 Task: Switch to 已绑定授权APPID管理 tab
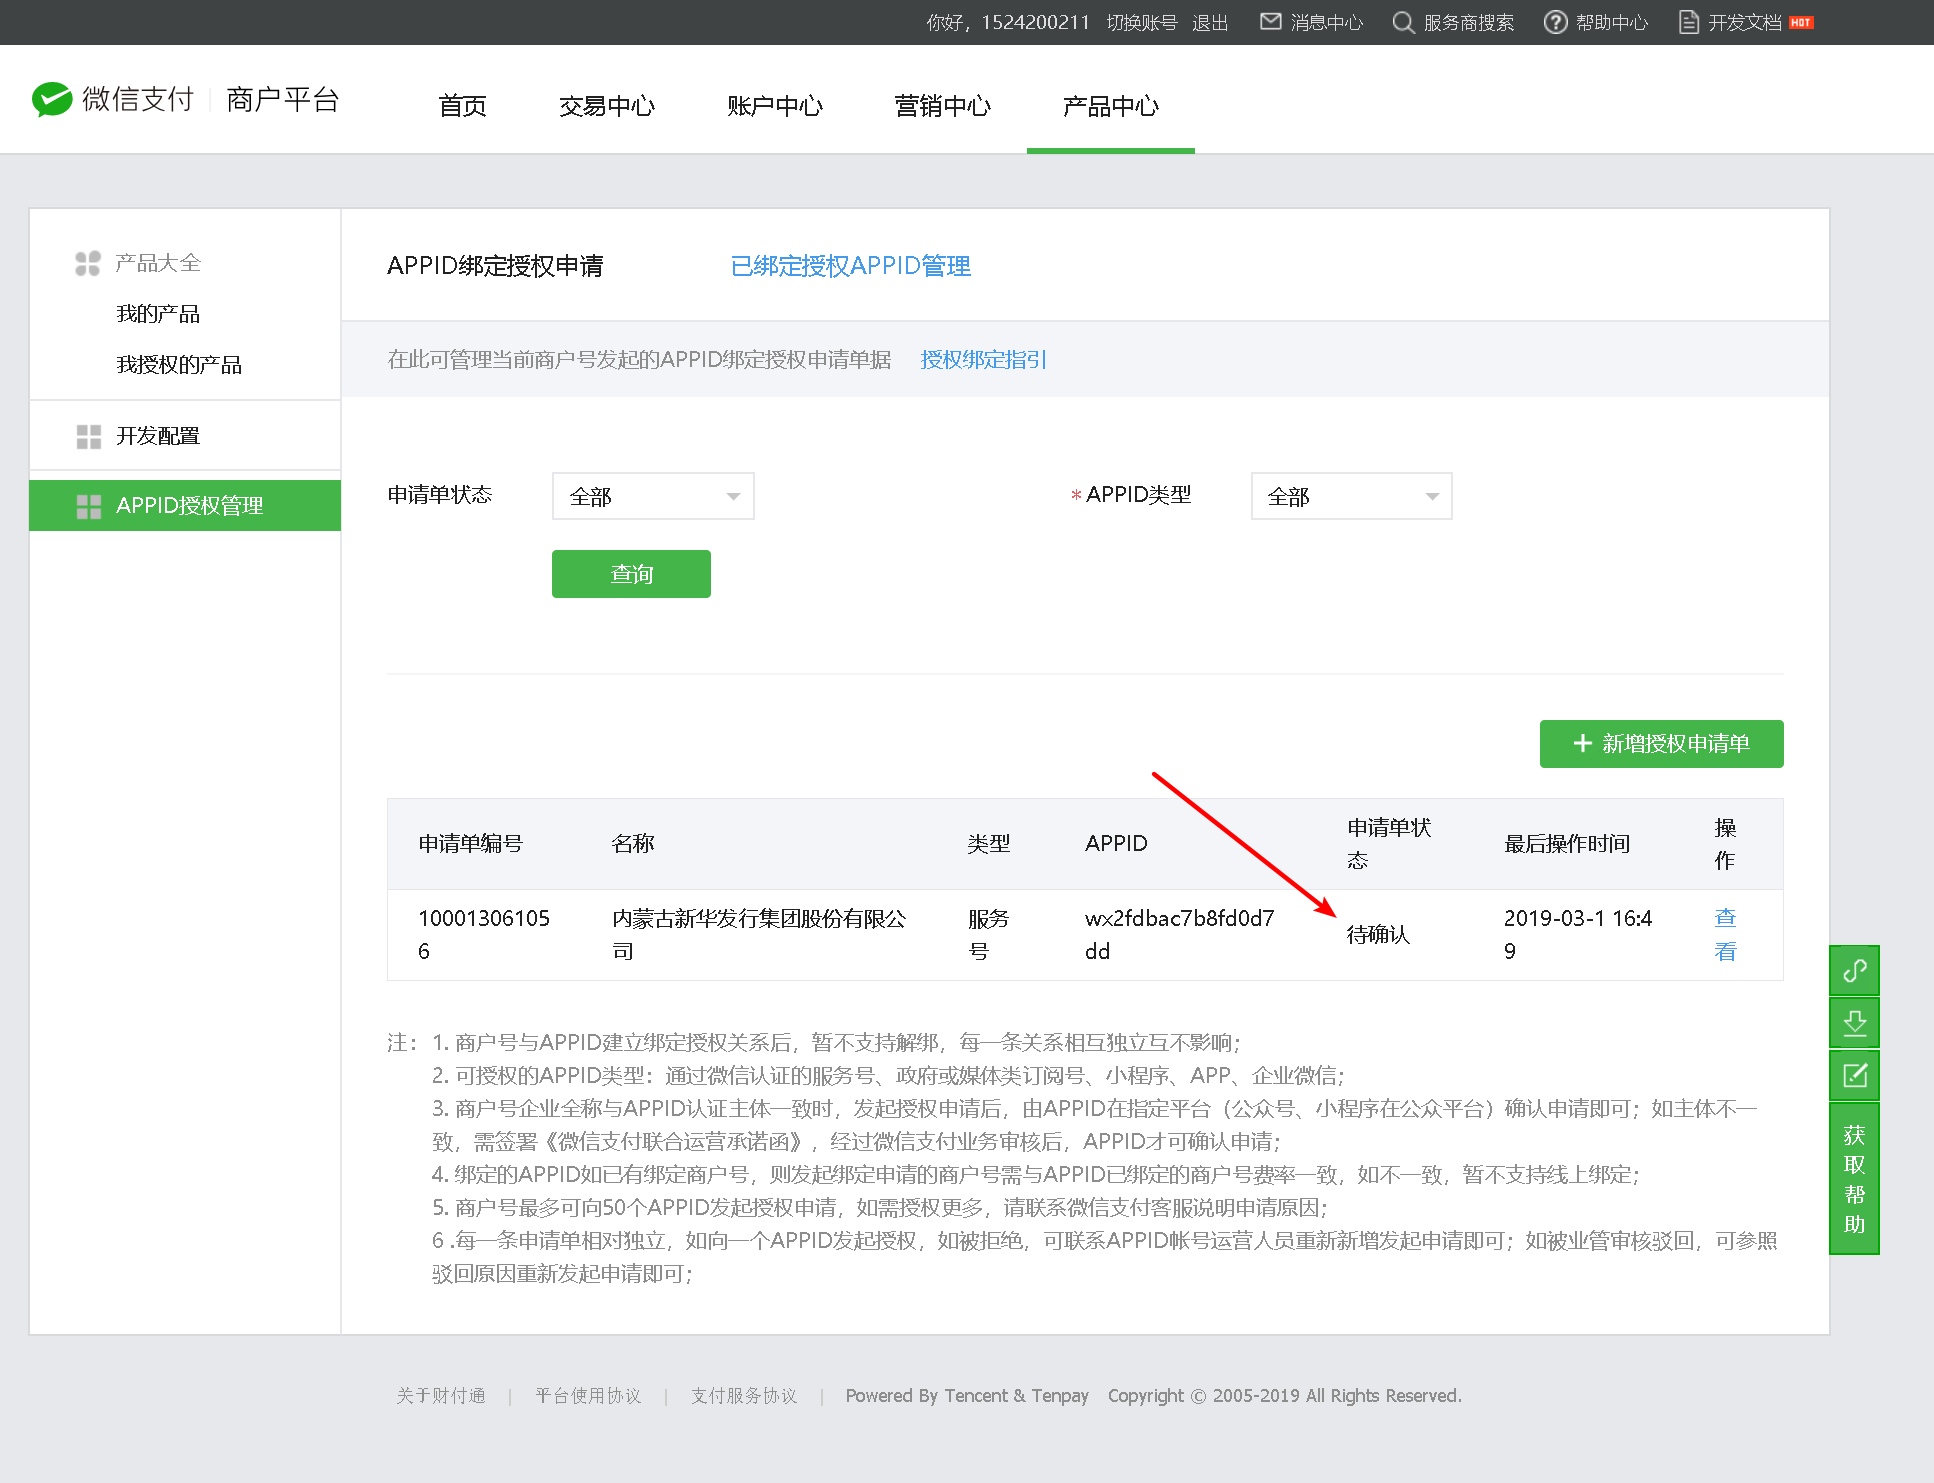pos(850,266)
